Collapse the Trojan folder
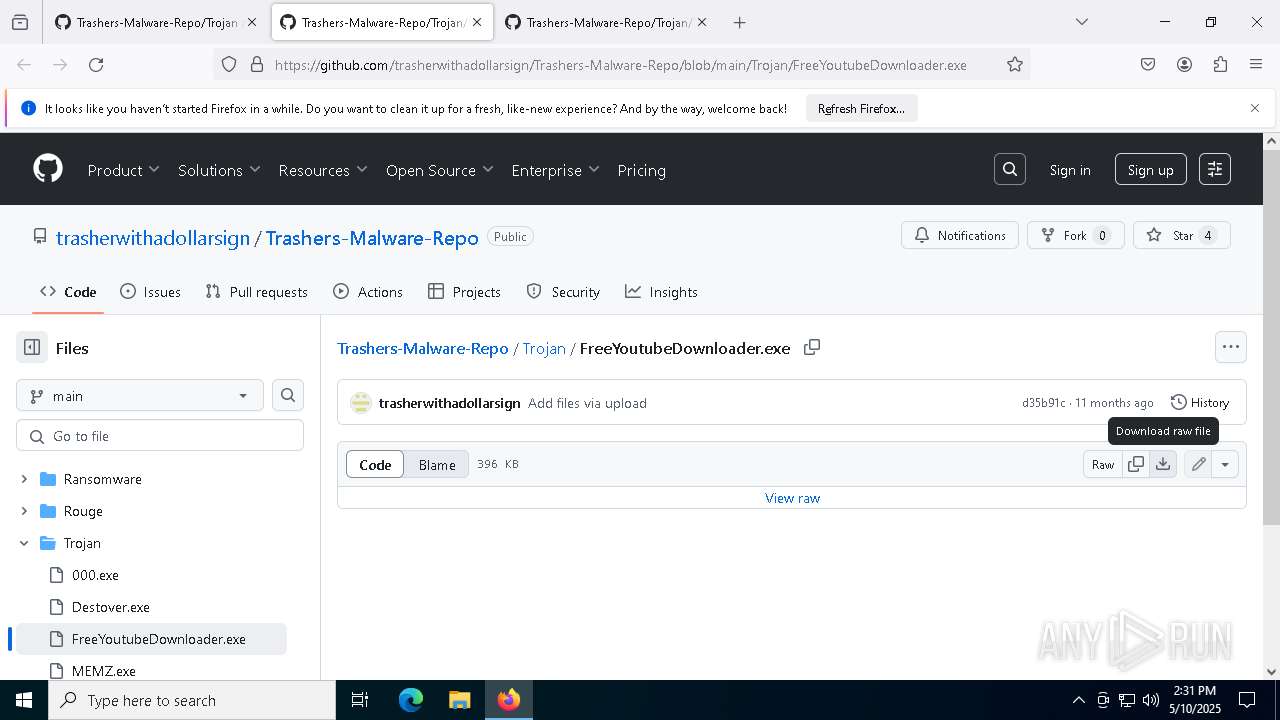 pyautogui.click(x=24, y=543)
